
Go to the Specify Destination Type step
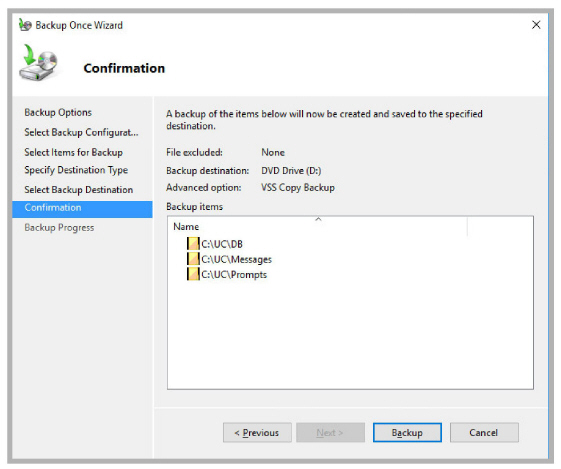click(x=76, y=170)
